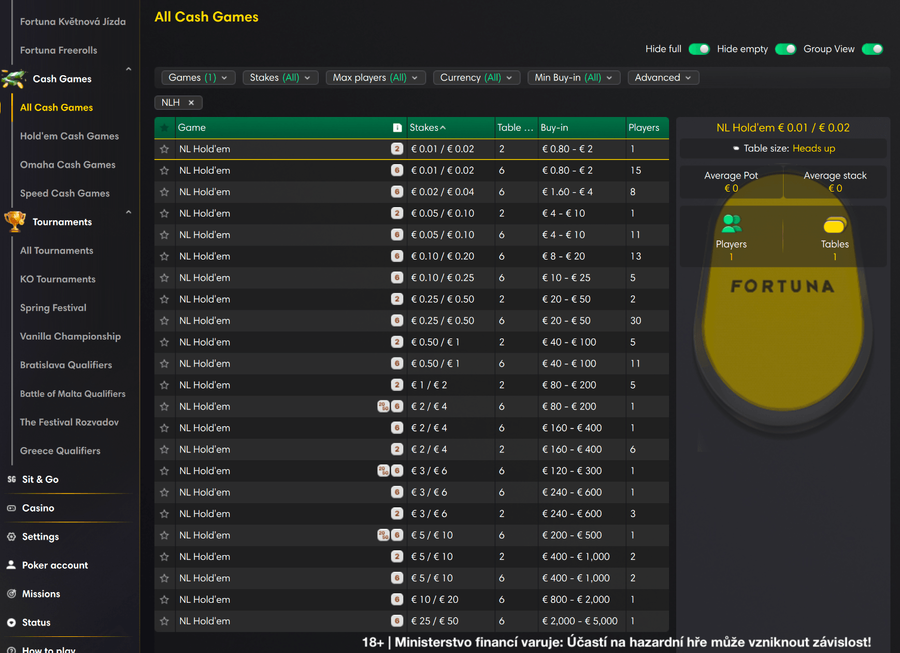Viewport: 900px width, 653px height.
Task: Star the €1/€2 NL Hold'em row
Action: tap(165, 385)
